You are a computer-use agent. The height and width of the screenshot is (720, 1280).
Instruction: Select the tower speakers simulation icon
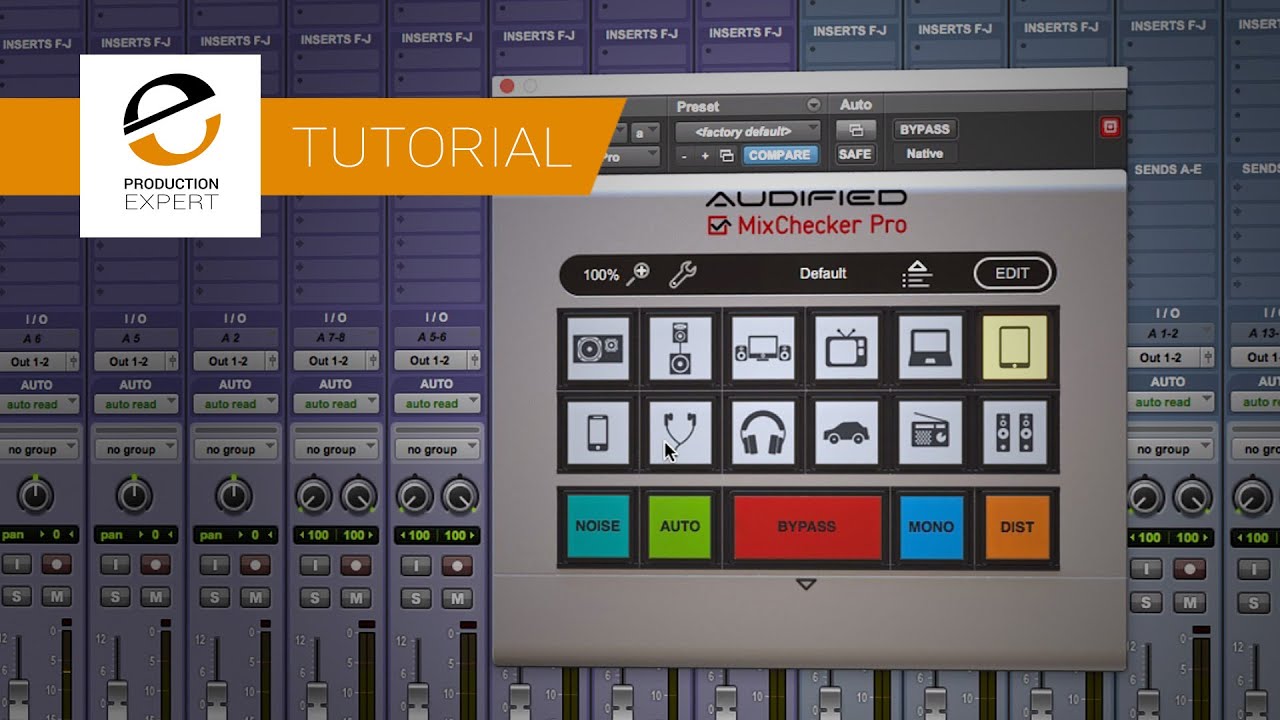1015,433
